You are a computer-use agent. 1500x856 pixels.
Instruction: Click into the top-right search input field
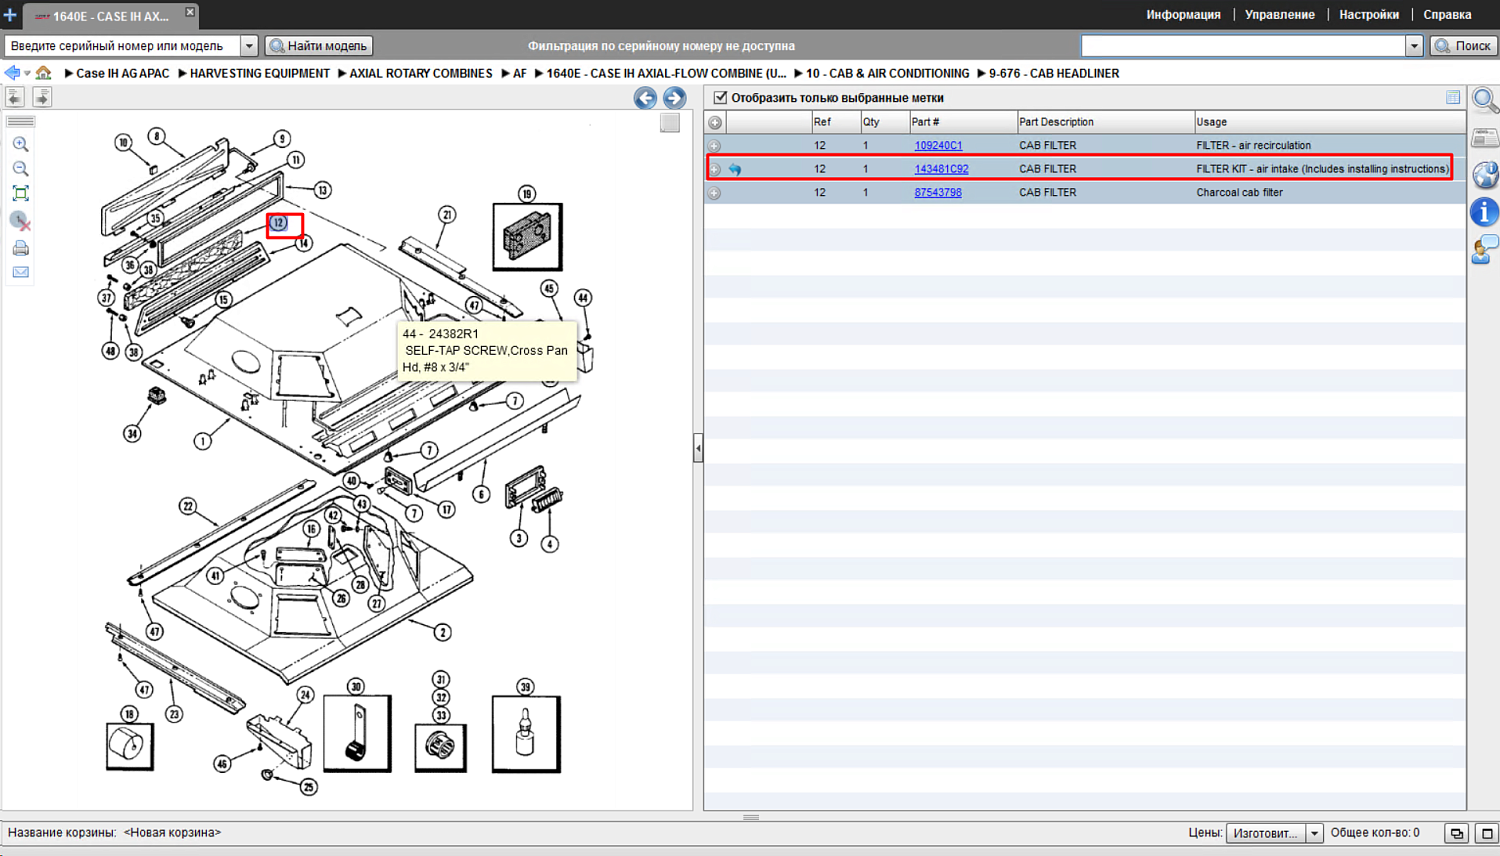[x=1243, y=46]
